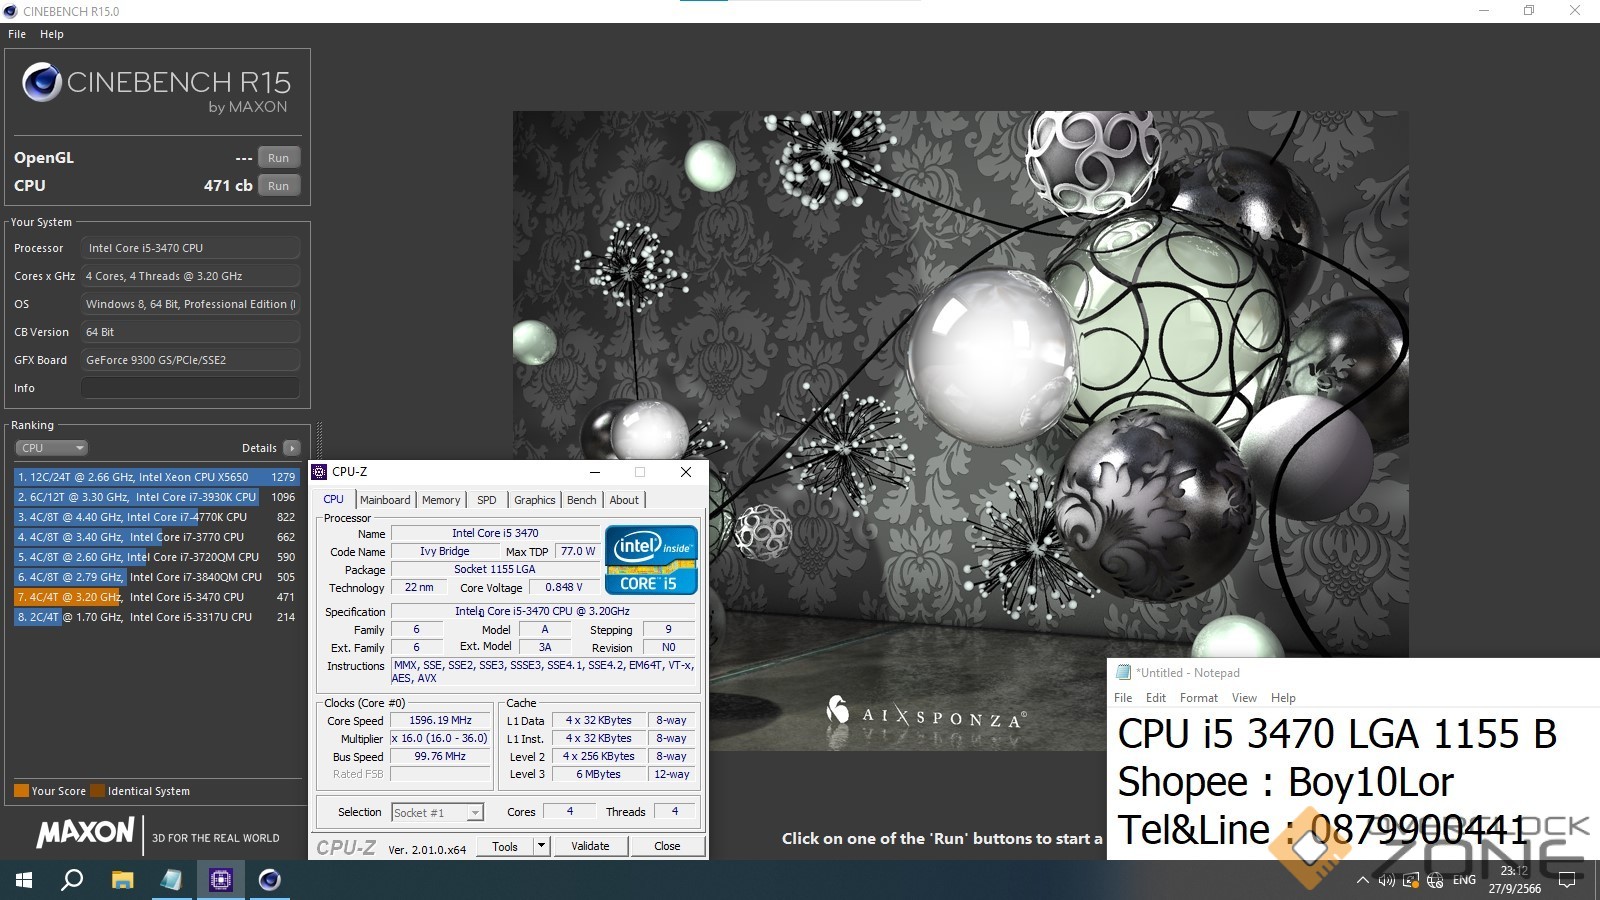Click the Info text field
This screenshot has width=1600, height=900.
190,388
